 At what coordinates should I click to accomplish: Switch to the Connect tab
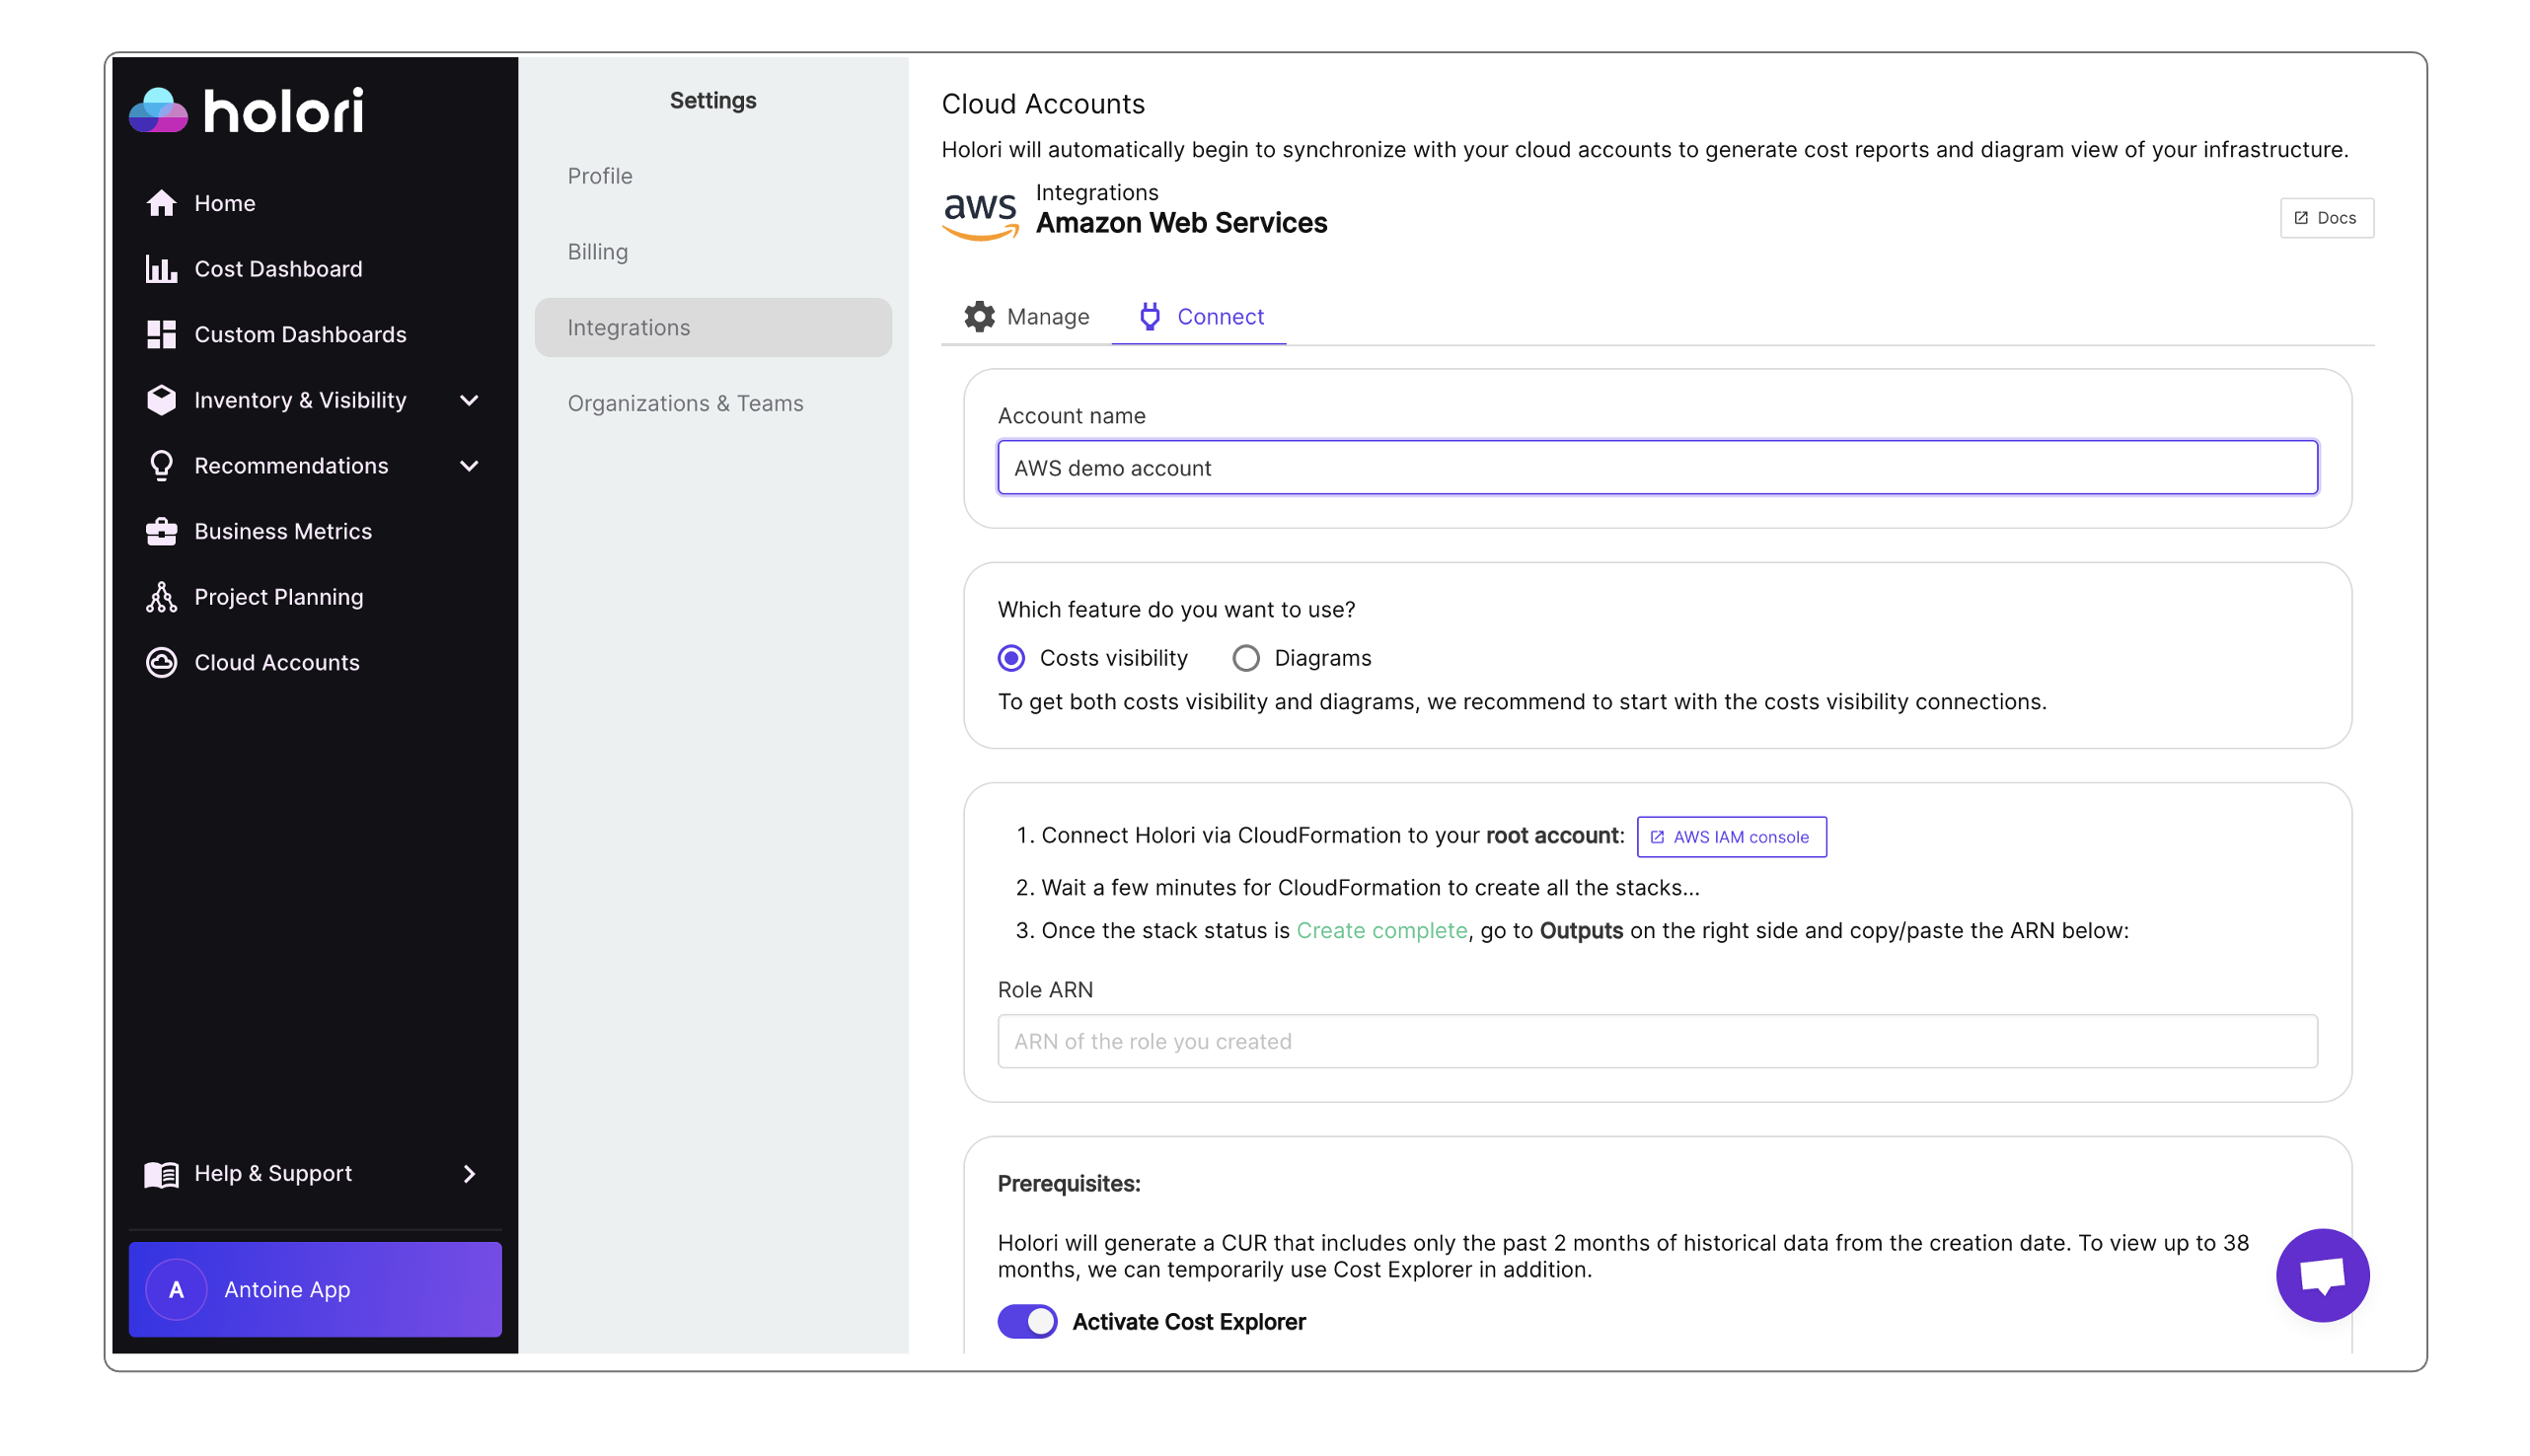coord(1220,317)
